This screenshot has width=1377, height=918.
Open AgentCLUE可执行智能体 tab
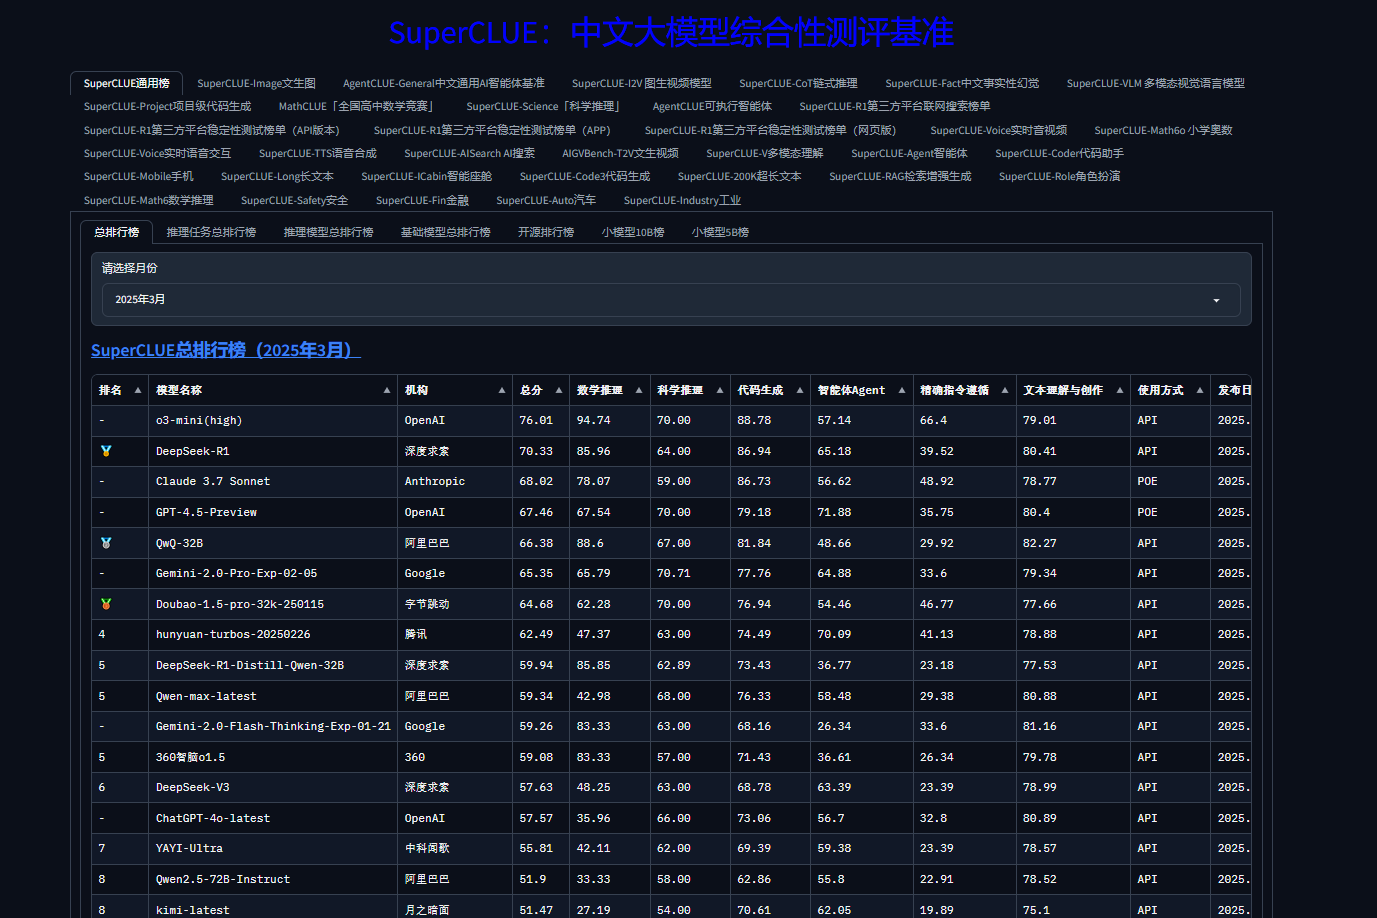(x=712, y=106)
